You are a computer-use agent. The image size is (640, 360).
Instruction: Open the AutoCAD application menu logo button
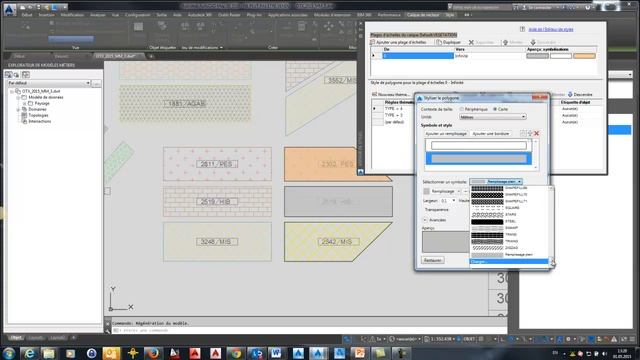tap(9, 9)
